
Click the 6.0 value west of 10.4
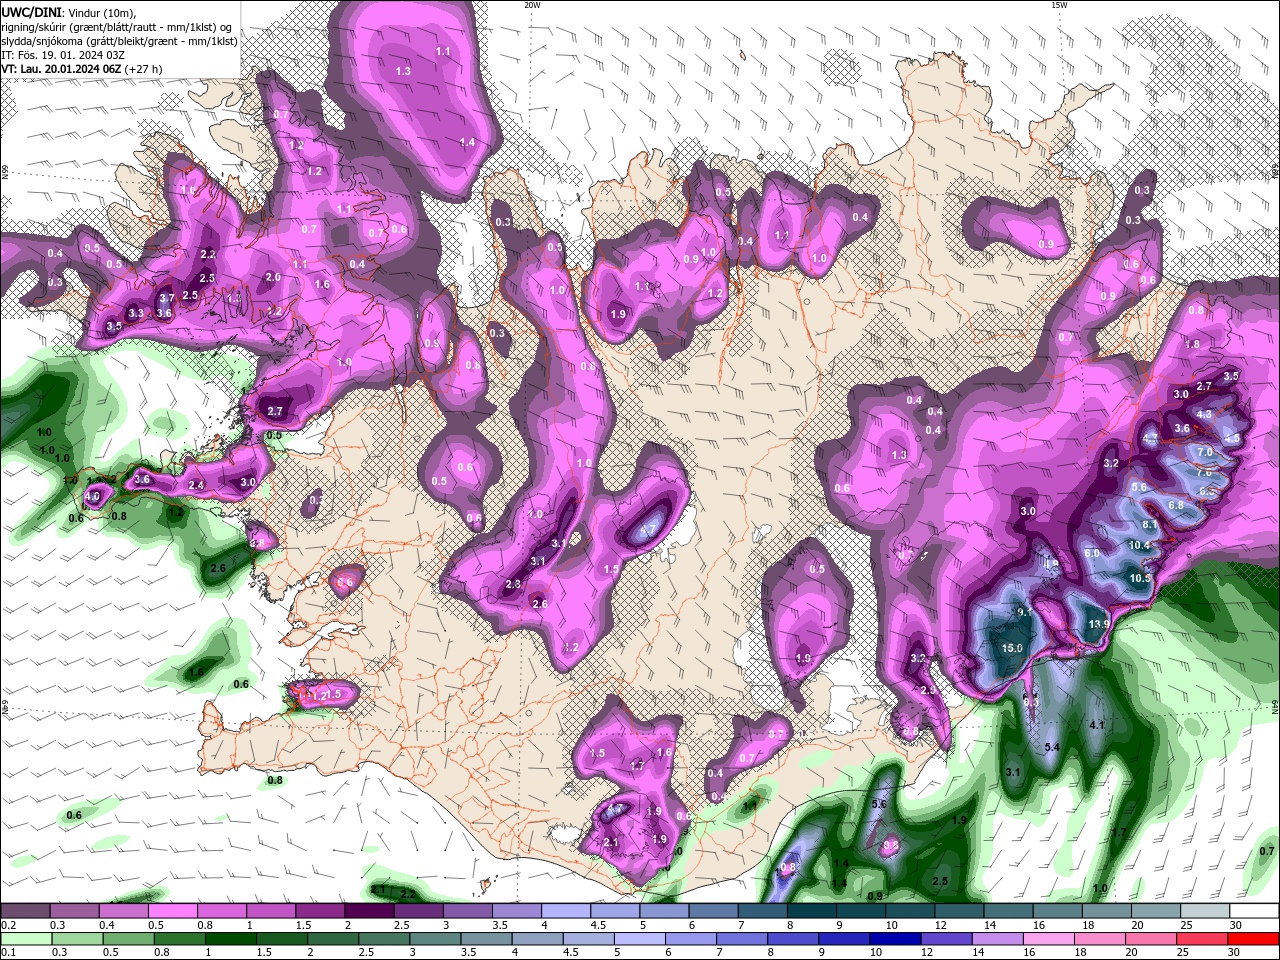1092,553
